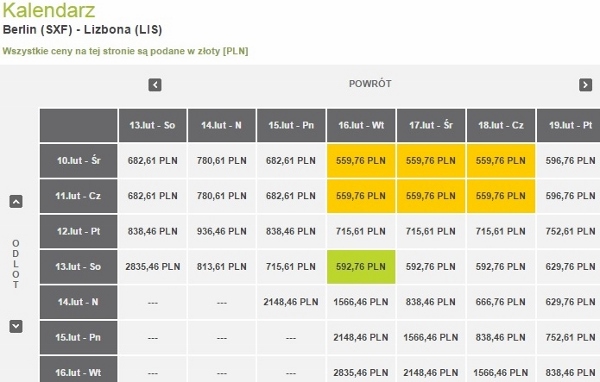Click the 19.lut - Pt return column header

[x=569, y=126]
